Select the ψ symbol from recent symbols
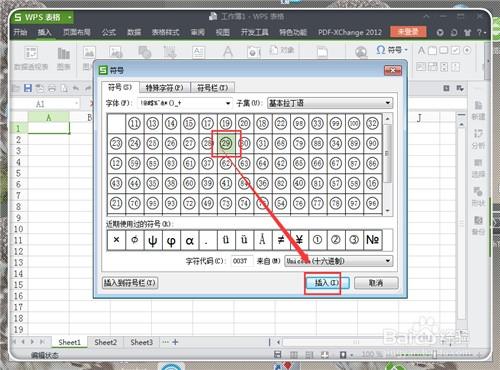The height and width of the screenshot is (370, 500). point(153,240)
